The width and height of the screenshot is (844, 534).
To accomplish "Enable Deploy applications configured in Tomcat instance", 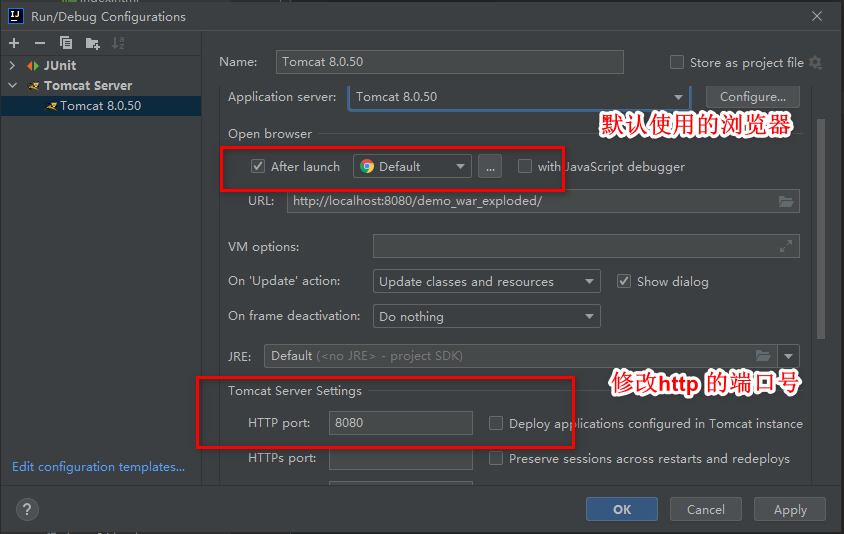I will tap(496, 423).
